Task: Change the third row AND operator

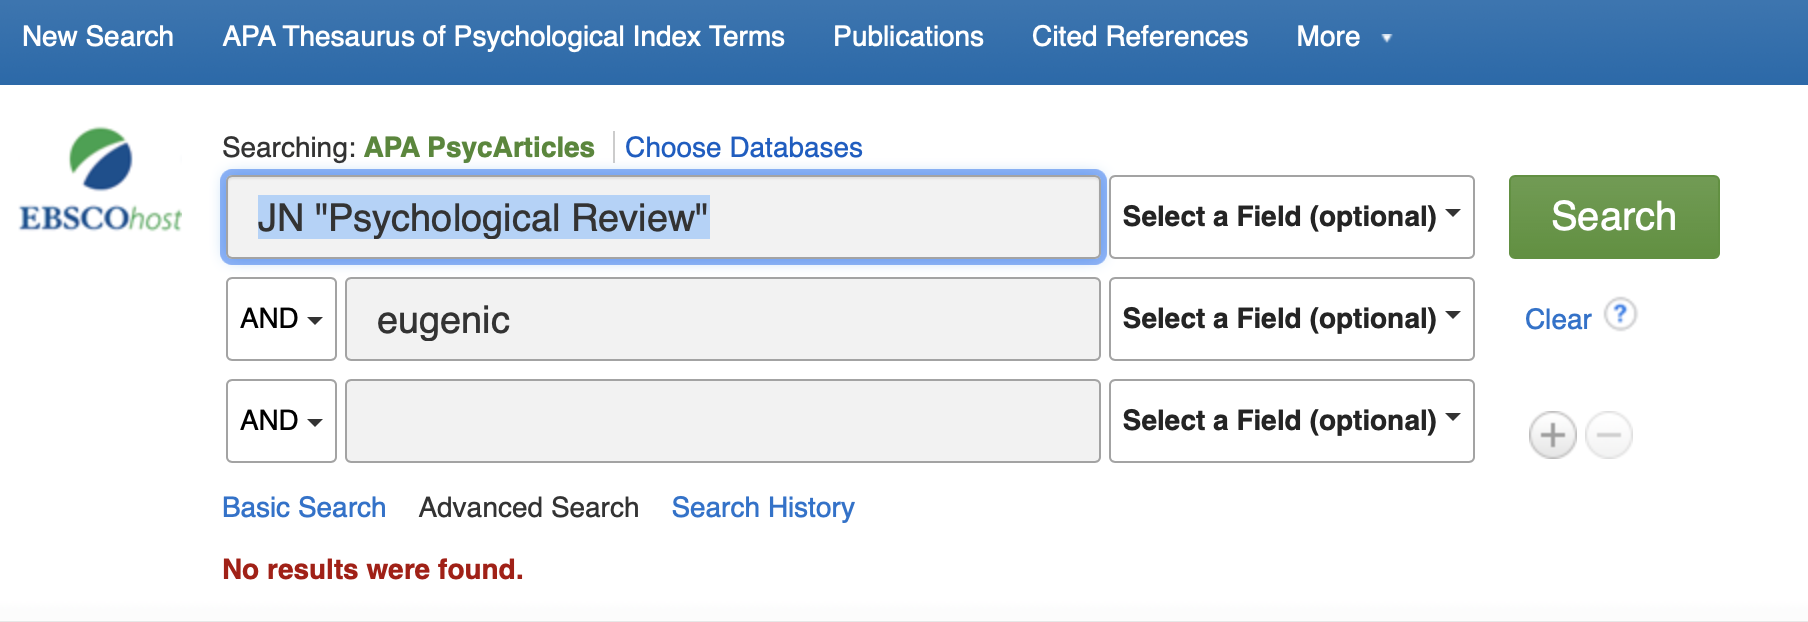Action: click(x=281, y=421)
